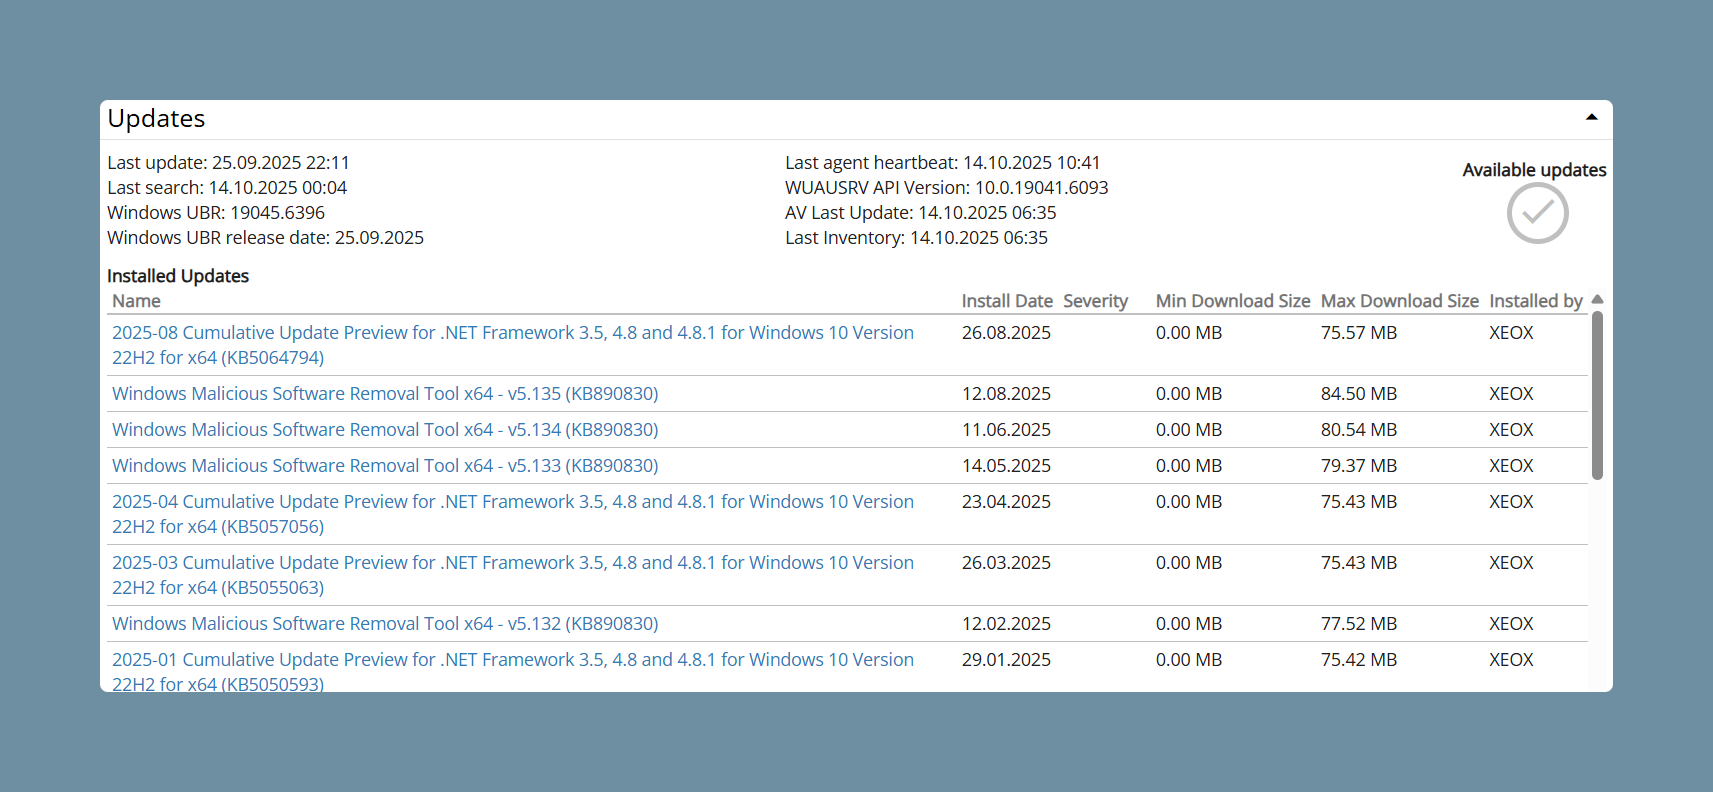Image resolution: width=1713 pixels, height=792 pixels.
Task: Open Malicious Software Removal Tool v5.132 link
Action: click(x=385, y=624)
